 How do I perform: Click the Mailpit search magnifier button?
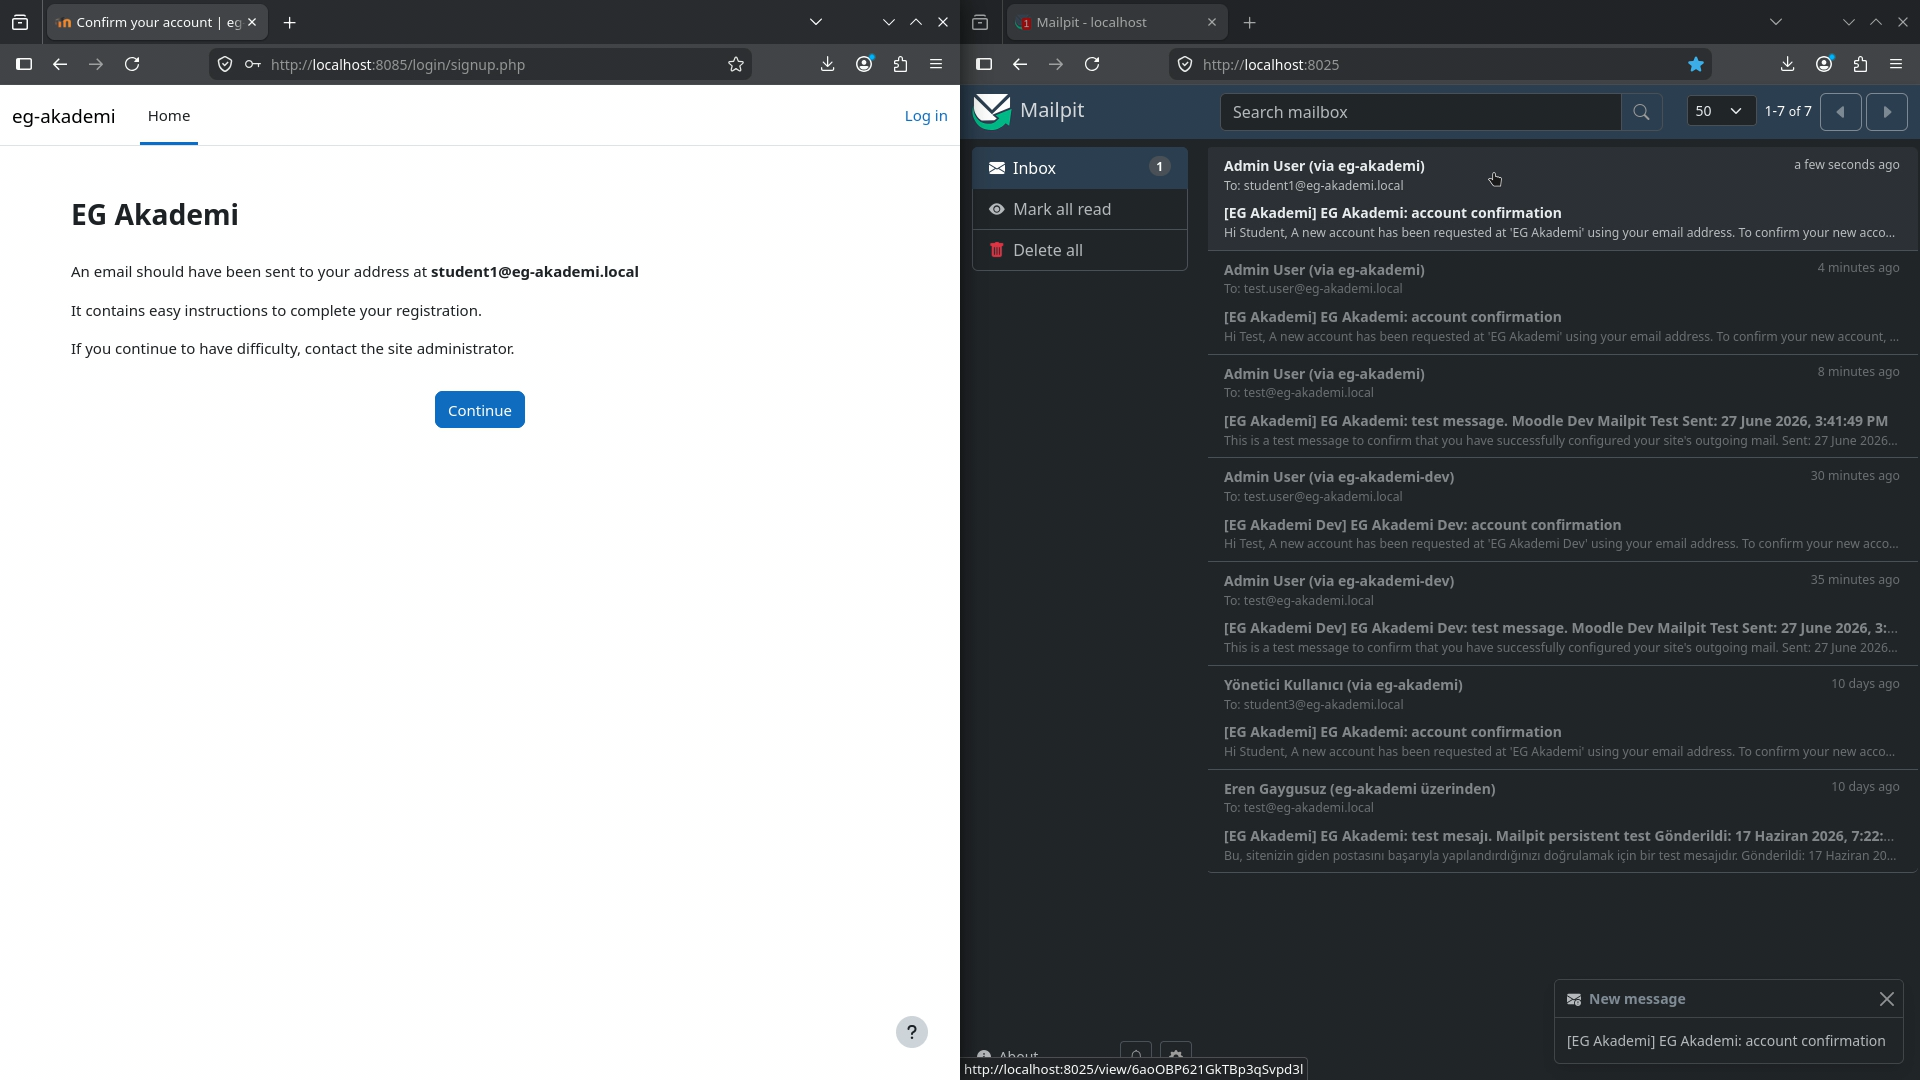[1641, 112]
